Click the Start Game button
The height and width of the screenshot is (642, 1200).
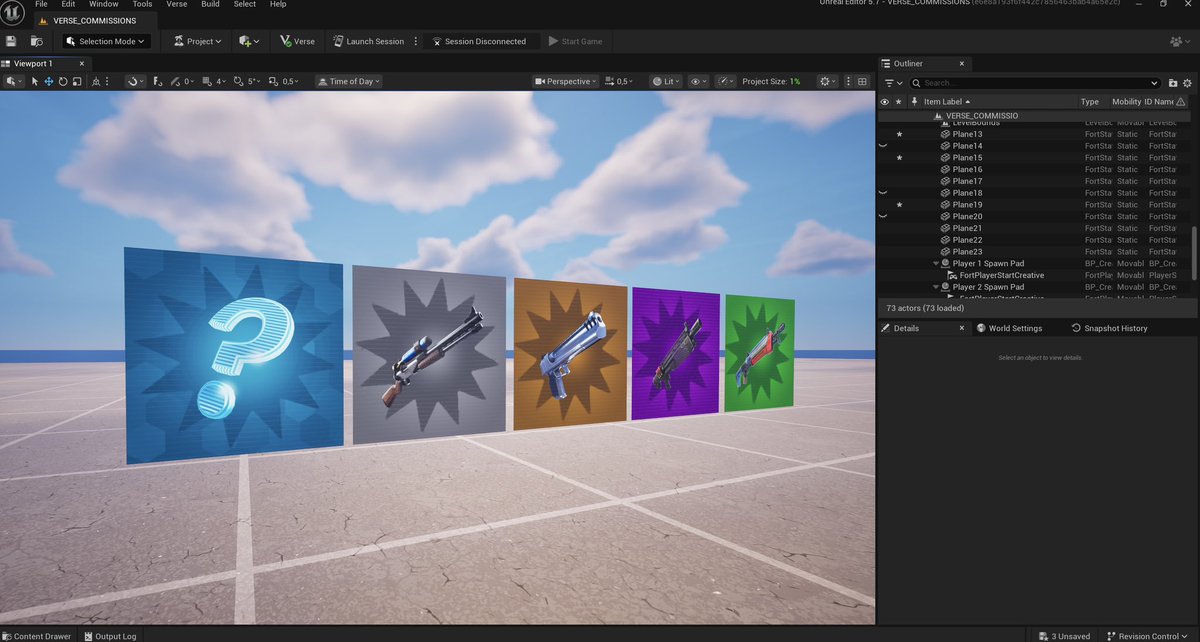[576, 41]
